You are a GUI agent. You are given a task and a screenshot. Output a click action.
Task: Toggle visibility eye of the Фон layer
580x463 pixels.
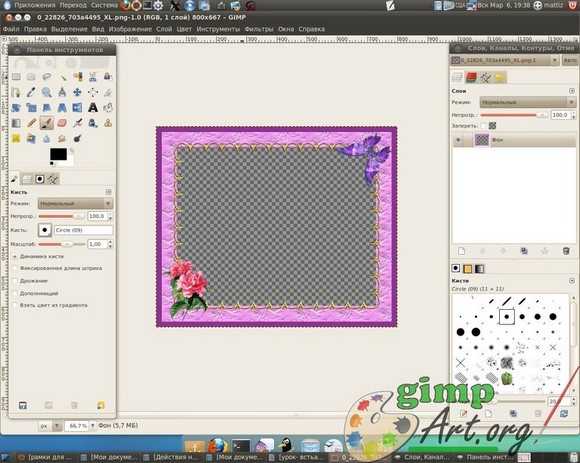(x=458, y=140)
